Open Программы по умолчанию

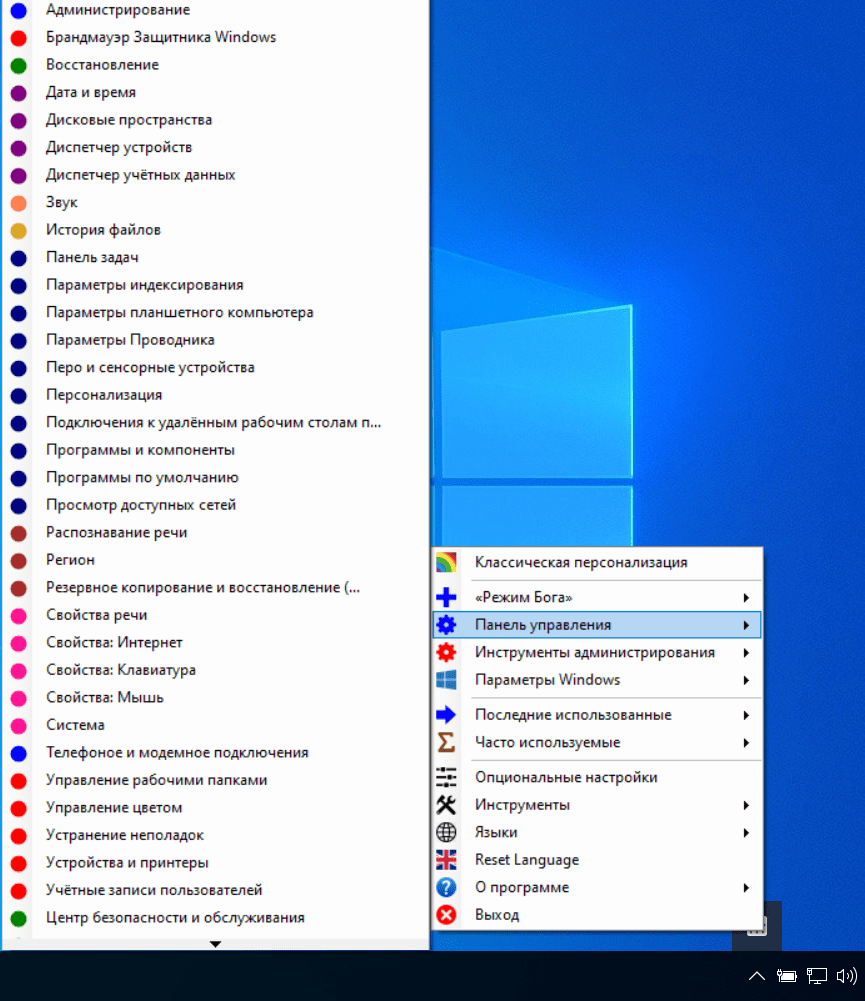pyautogui.click(x=215, y=478)
